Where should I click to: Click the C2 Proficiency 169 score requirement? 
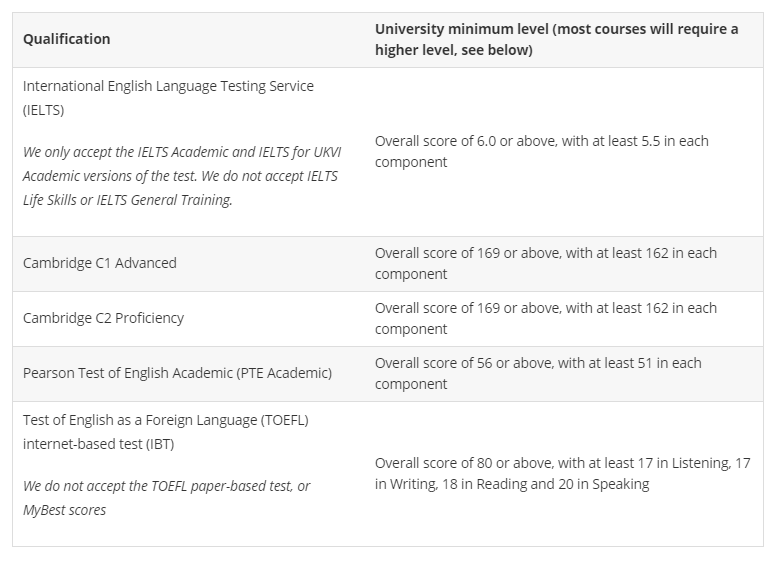point(546,318)
